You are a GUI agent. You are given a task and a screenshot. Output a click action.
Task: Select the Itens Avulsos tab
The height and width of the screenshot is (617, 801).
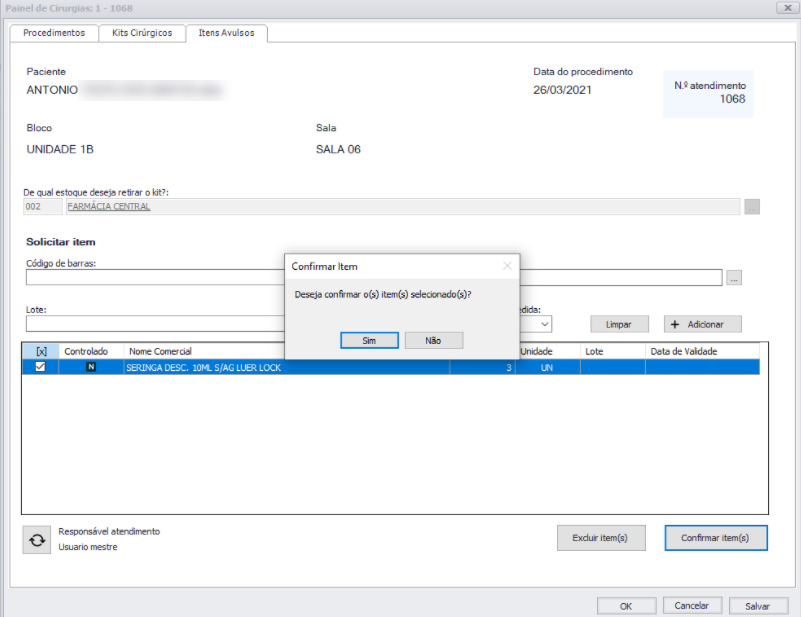point(226,33)
